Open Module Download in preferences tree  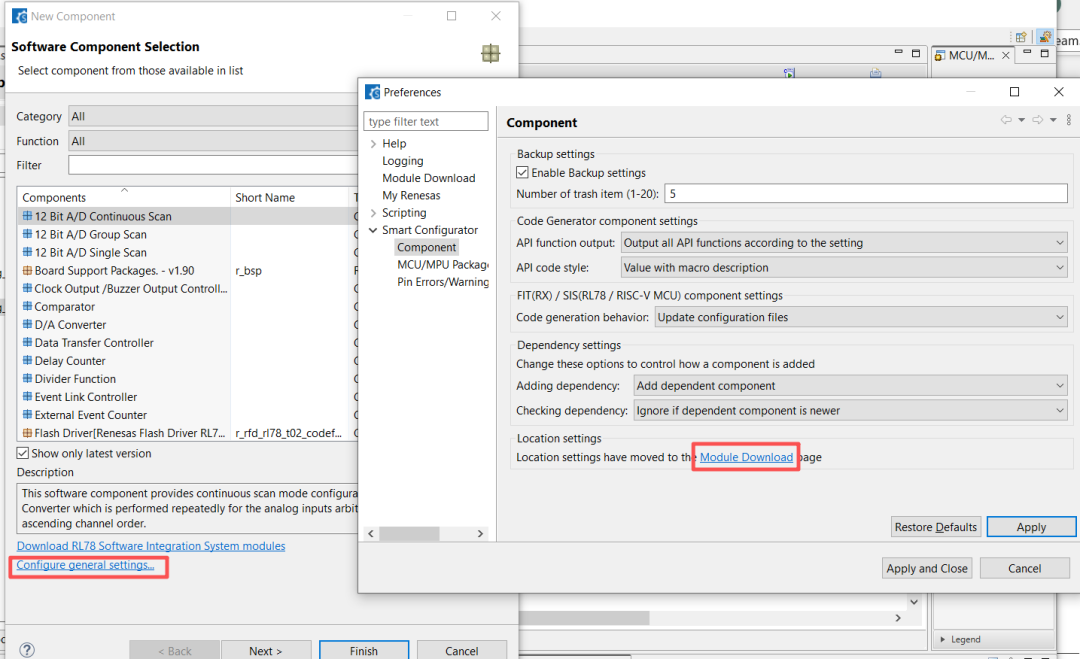[428, 178]
